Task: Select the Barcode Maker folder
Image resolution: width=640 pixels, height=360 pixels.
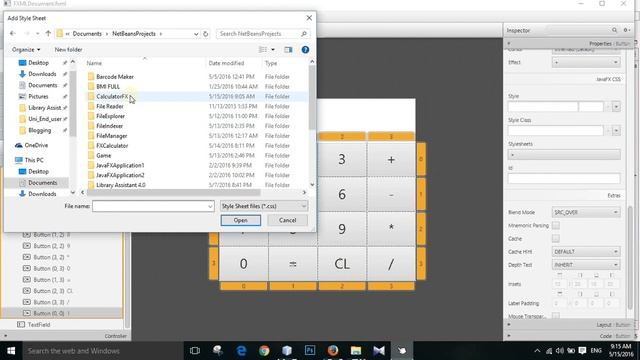Action: pos(115,77)
